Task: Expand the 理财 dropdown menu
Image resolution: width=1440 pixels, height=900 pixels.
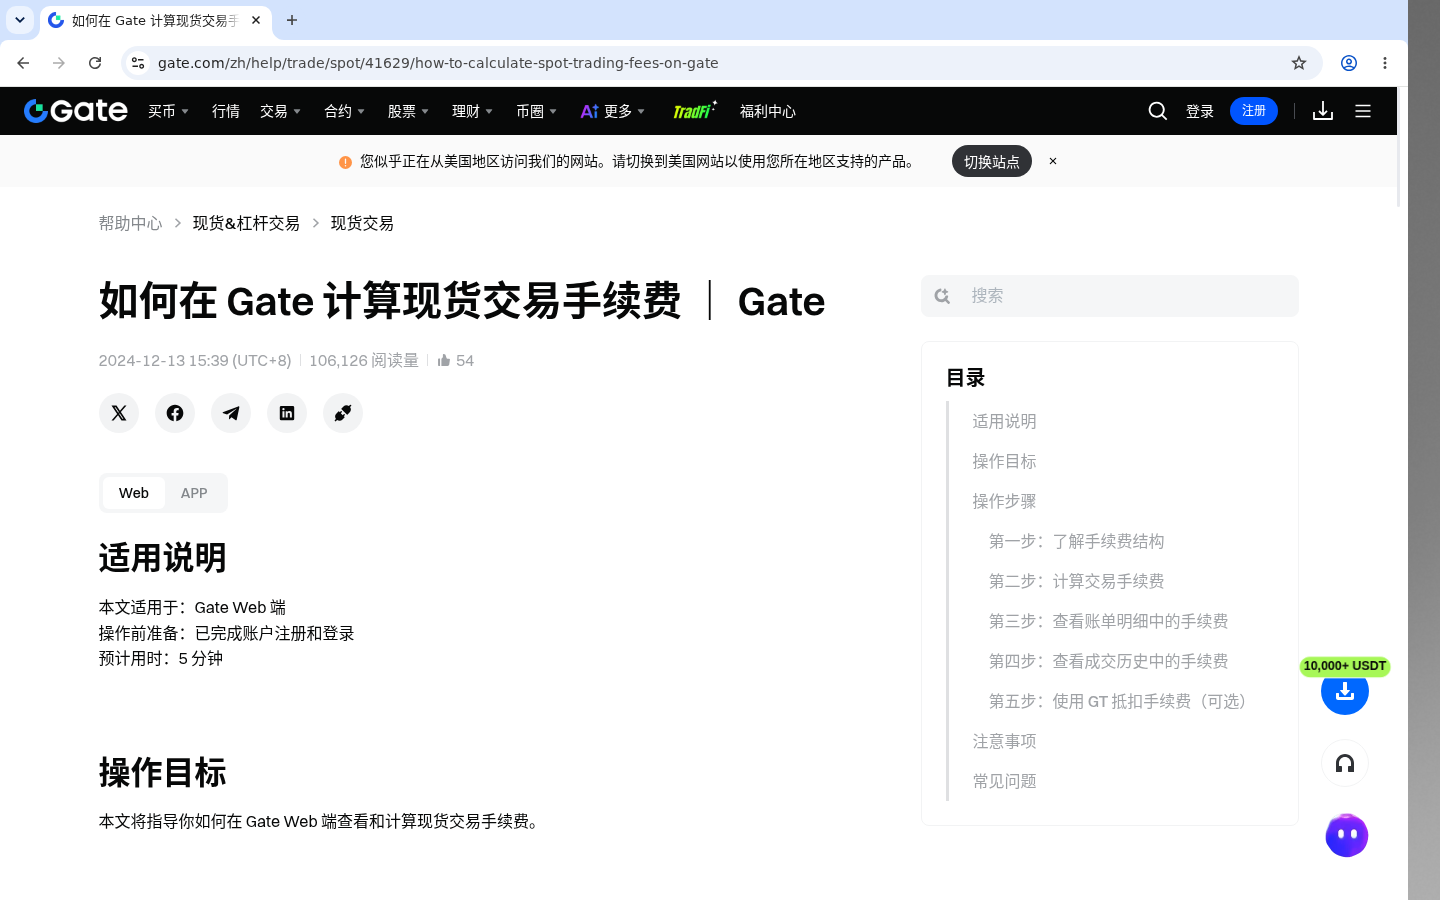Action: 473,111
